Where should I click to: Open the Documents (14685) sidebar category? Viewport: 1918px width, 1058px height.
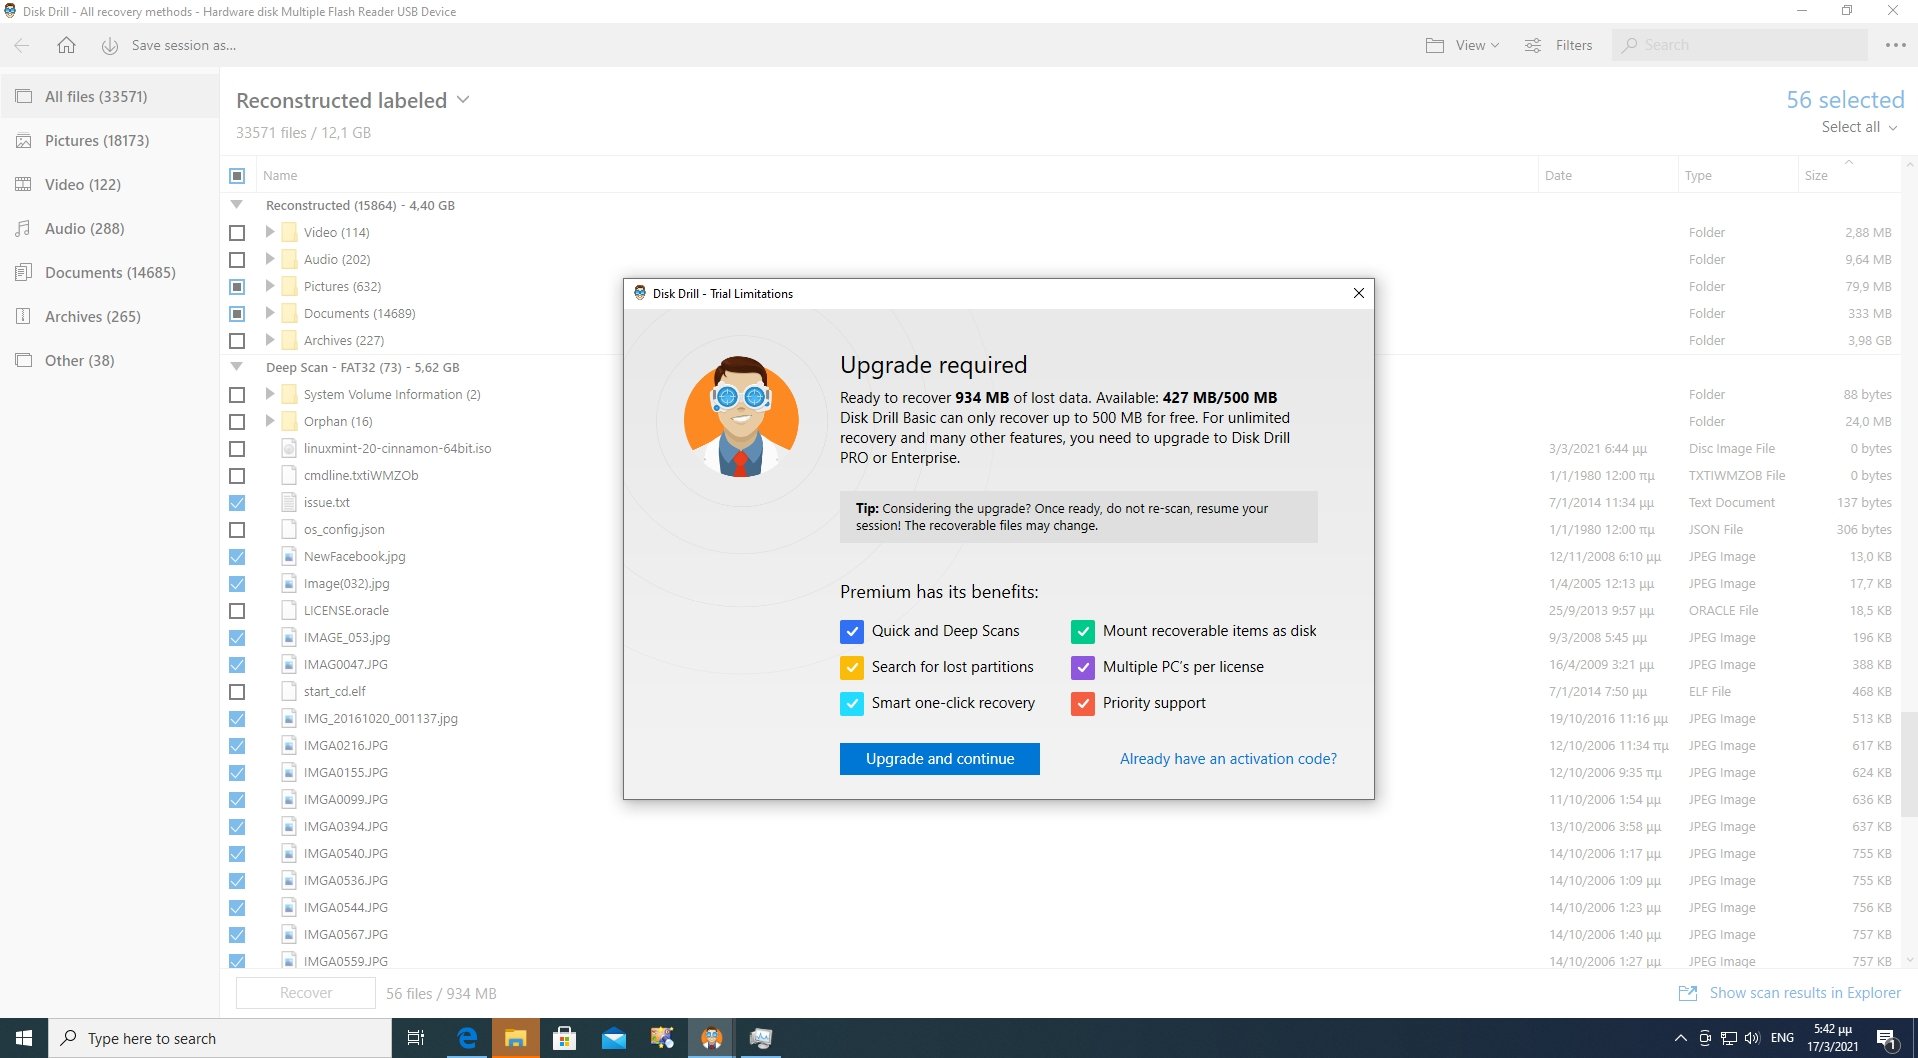[110, 272]
